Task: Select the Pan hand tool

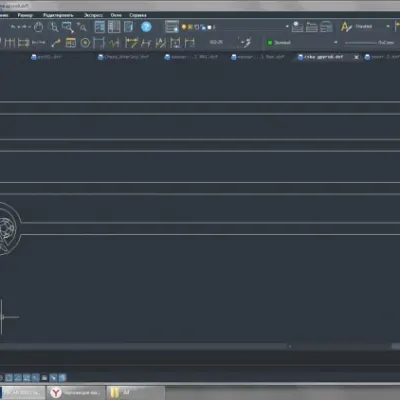Action: point(39,27)
